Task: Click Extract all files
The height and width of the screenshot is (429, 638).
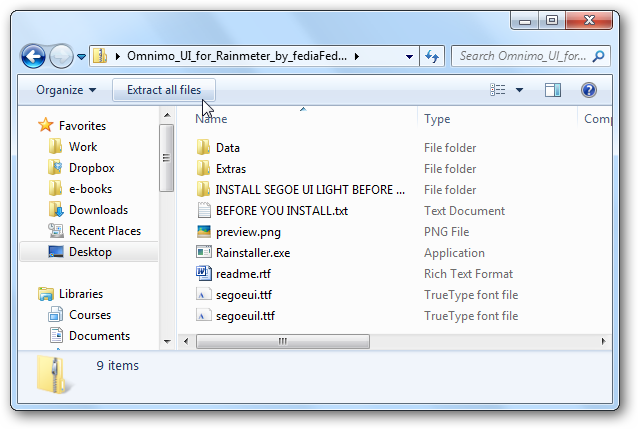Action: tap(164, 90)
